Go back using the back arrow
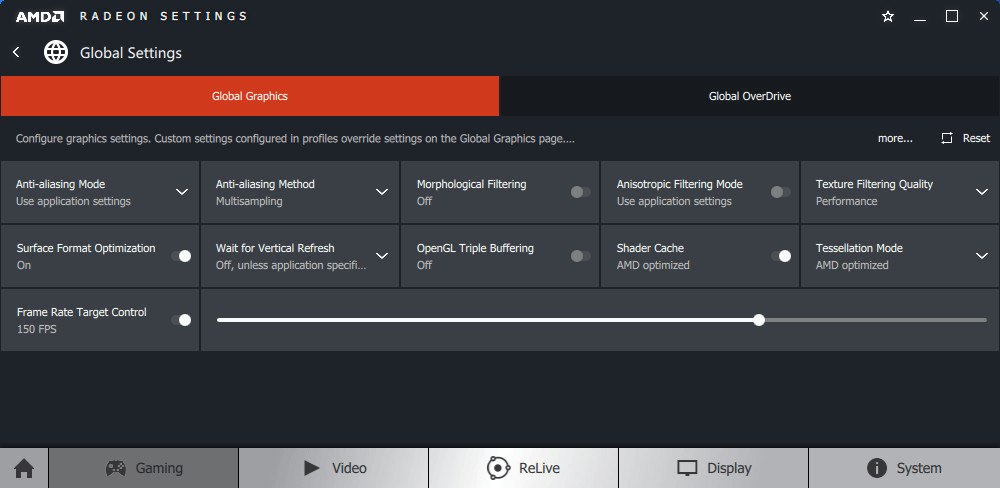1000x488 pixels. pos(16,52)
